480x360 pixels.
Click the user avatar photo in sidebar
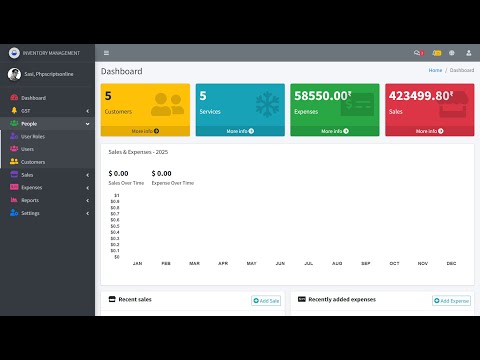(14, 74)
